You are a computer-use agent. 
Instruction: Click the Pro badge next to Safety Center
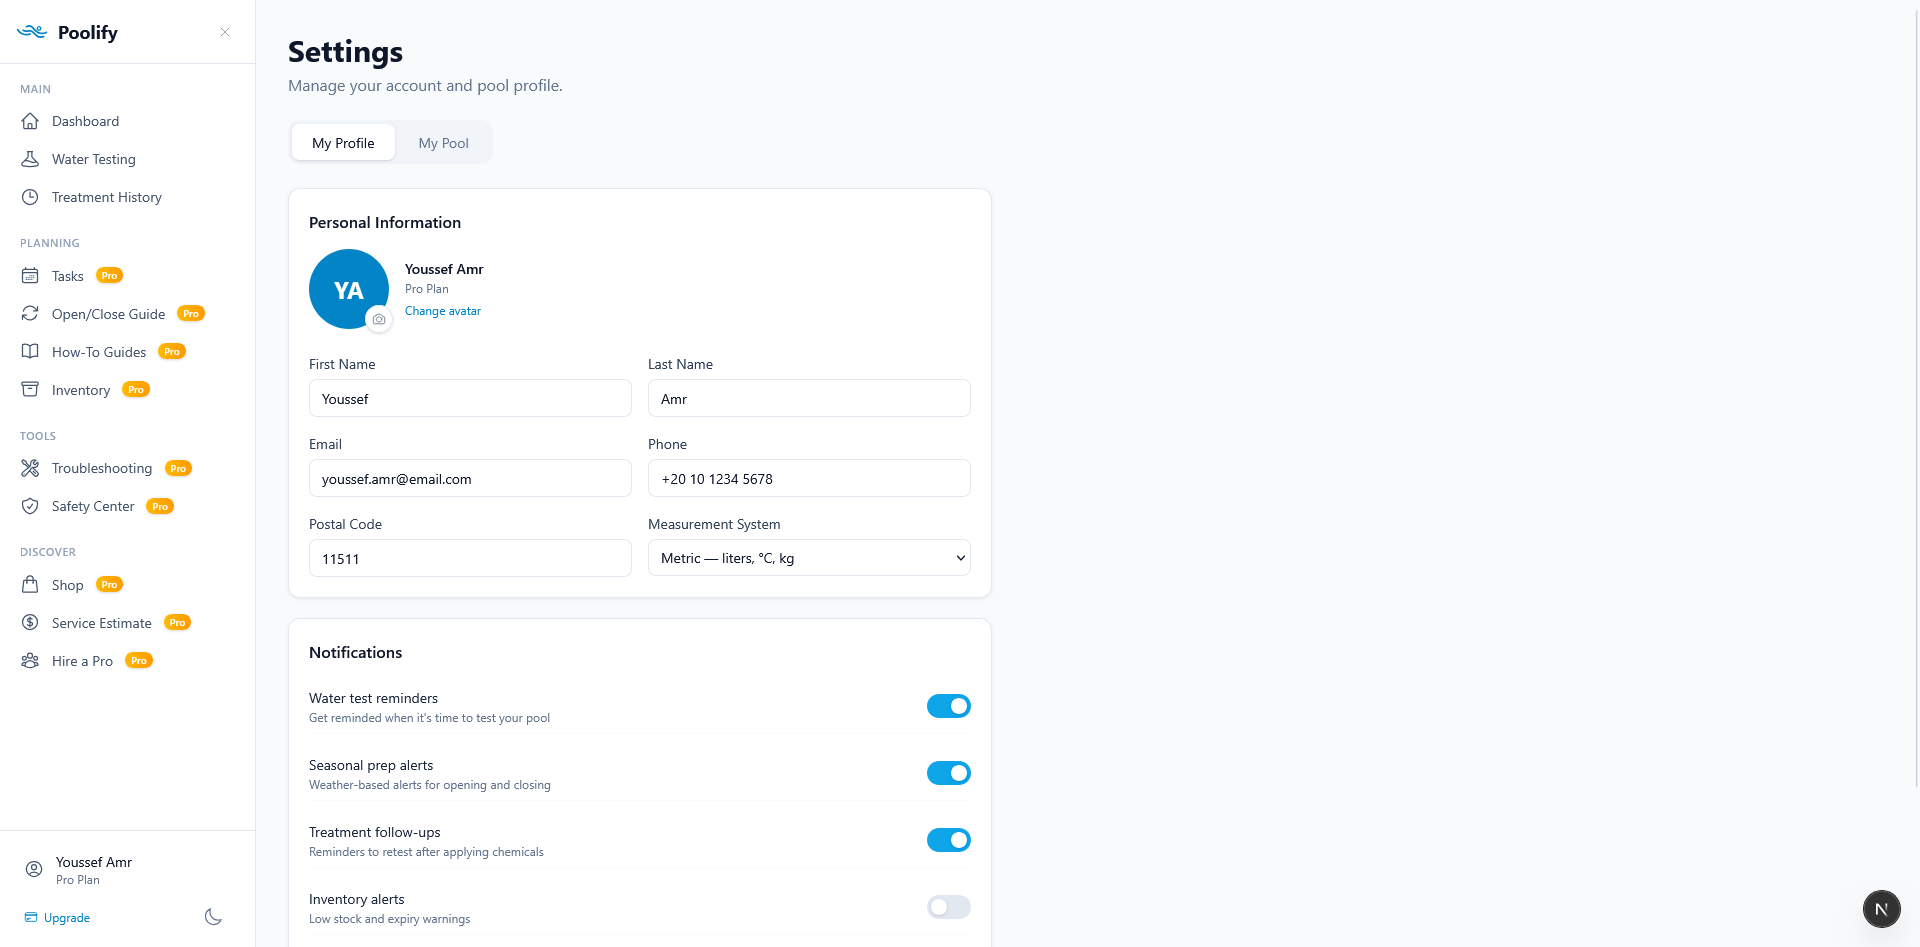pyautogui.click(x=160, y=506)
